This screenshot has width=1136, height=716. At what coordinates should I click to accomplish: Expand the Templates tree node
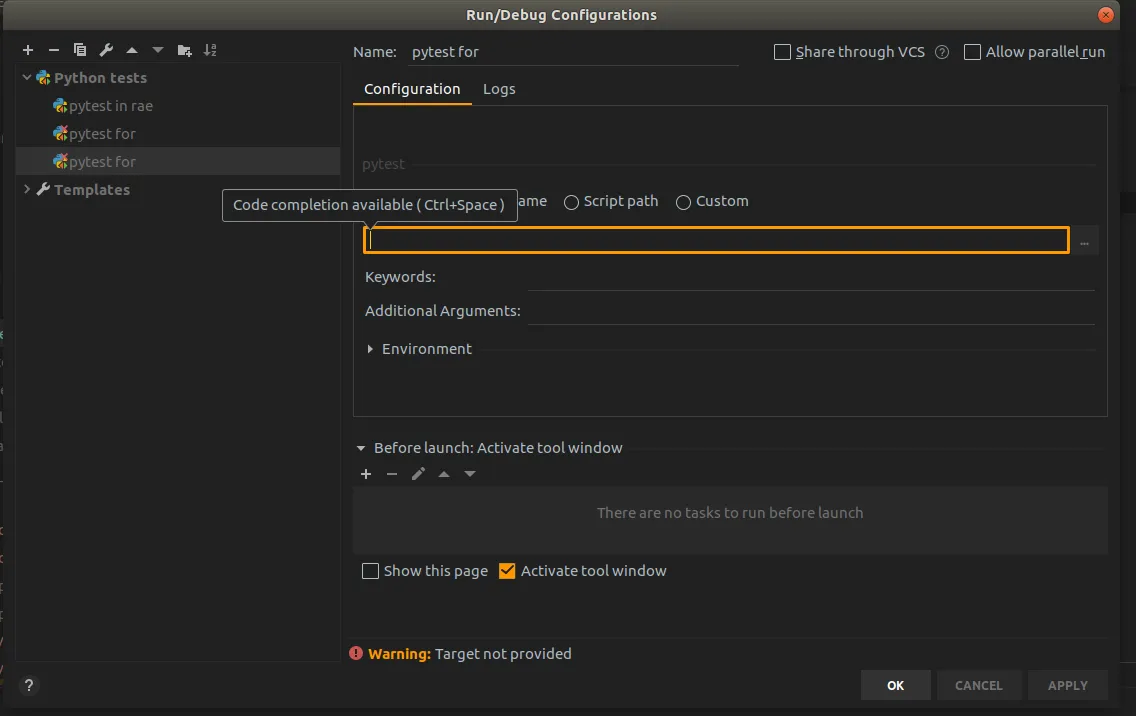tap(27, 189)
